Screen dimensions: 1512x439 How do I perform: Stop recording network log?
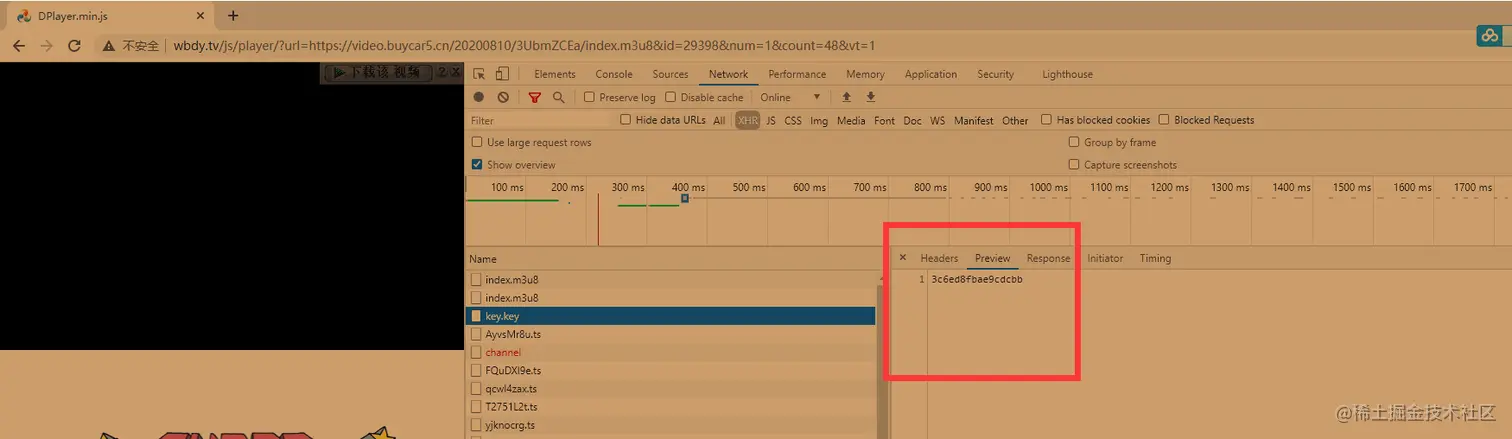click(x=479, y=97)
